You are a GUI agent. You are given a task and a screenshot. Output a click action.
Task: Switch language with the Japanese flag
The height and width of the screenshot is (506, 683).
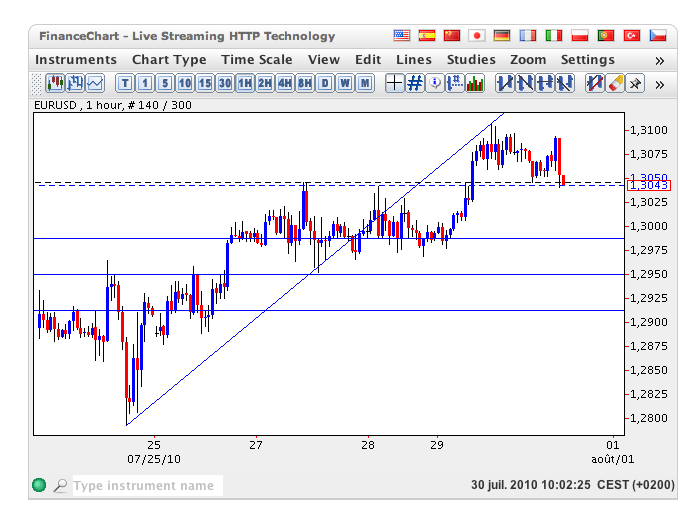click(x=477, y=35)
